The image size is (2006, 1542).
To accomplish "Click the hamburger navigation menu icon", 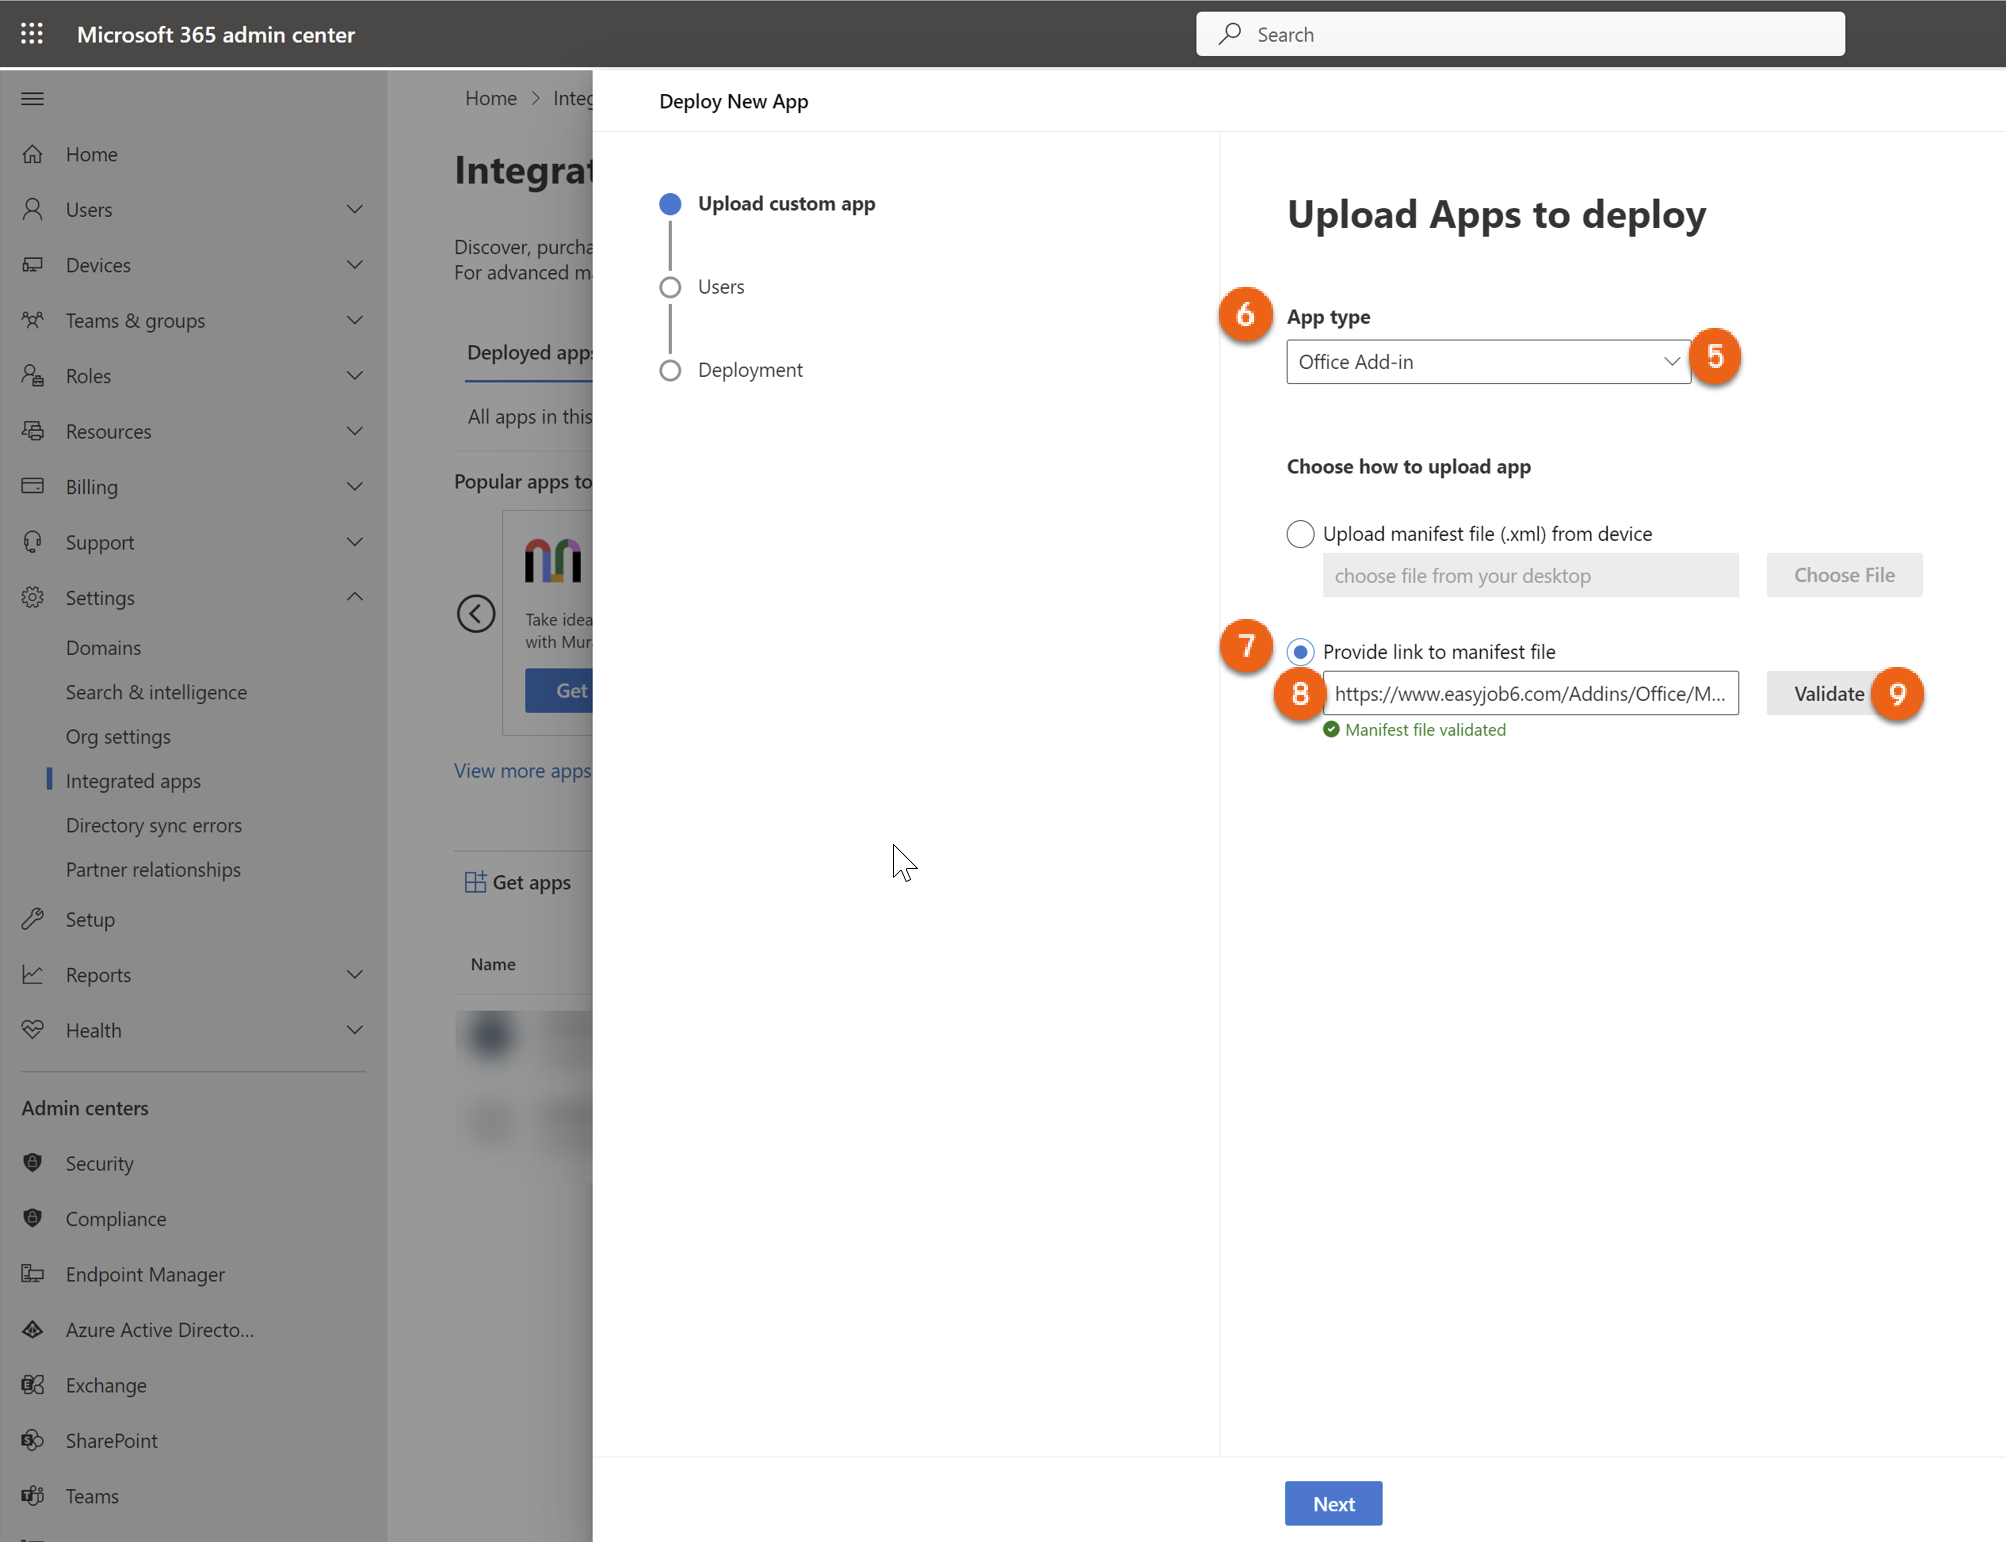I will 32,98.
